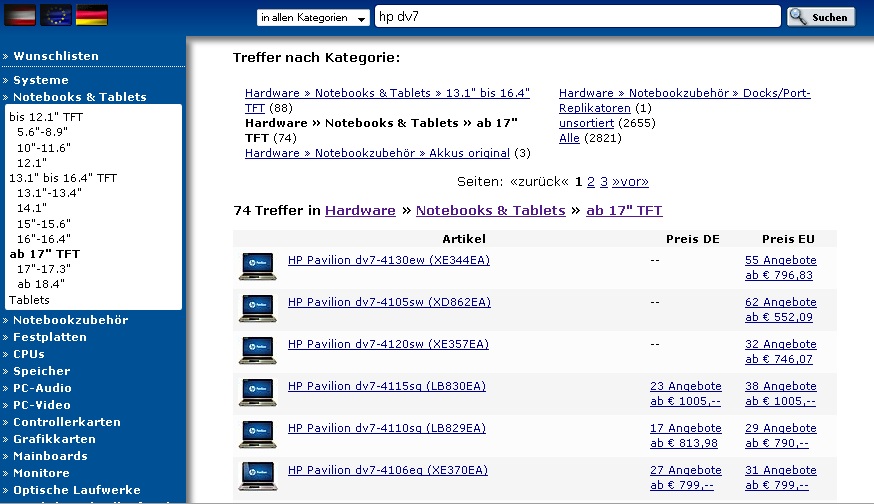The height and width of the screenshot is (504, 874).
Task: Open the Monitore sidebar category
Action: coord(41,473)
